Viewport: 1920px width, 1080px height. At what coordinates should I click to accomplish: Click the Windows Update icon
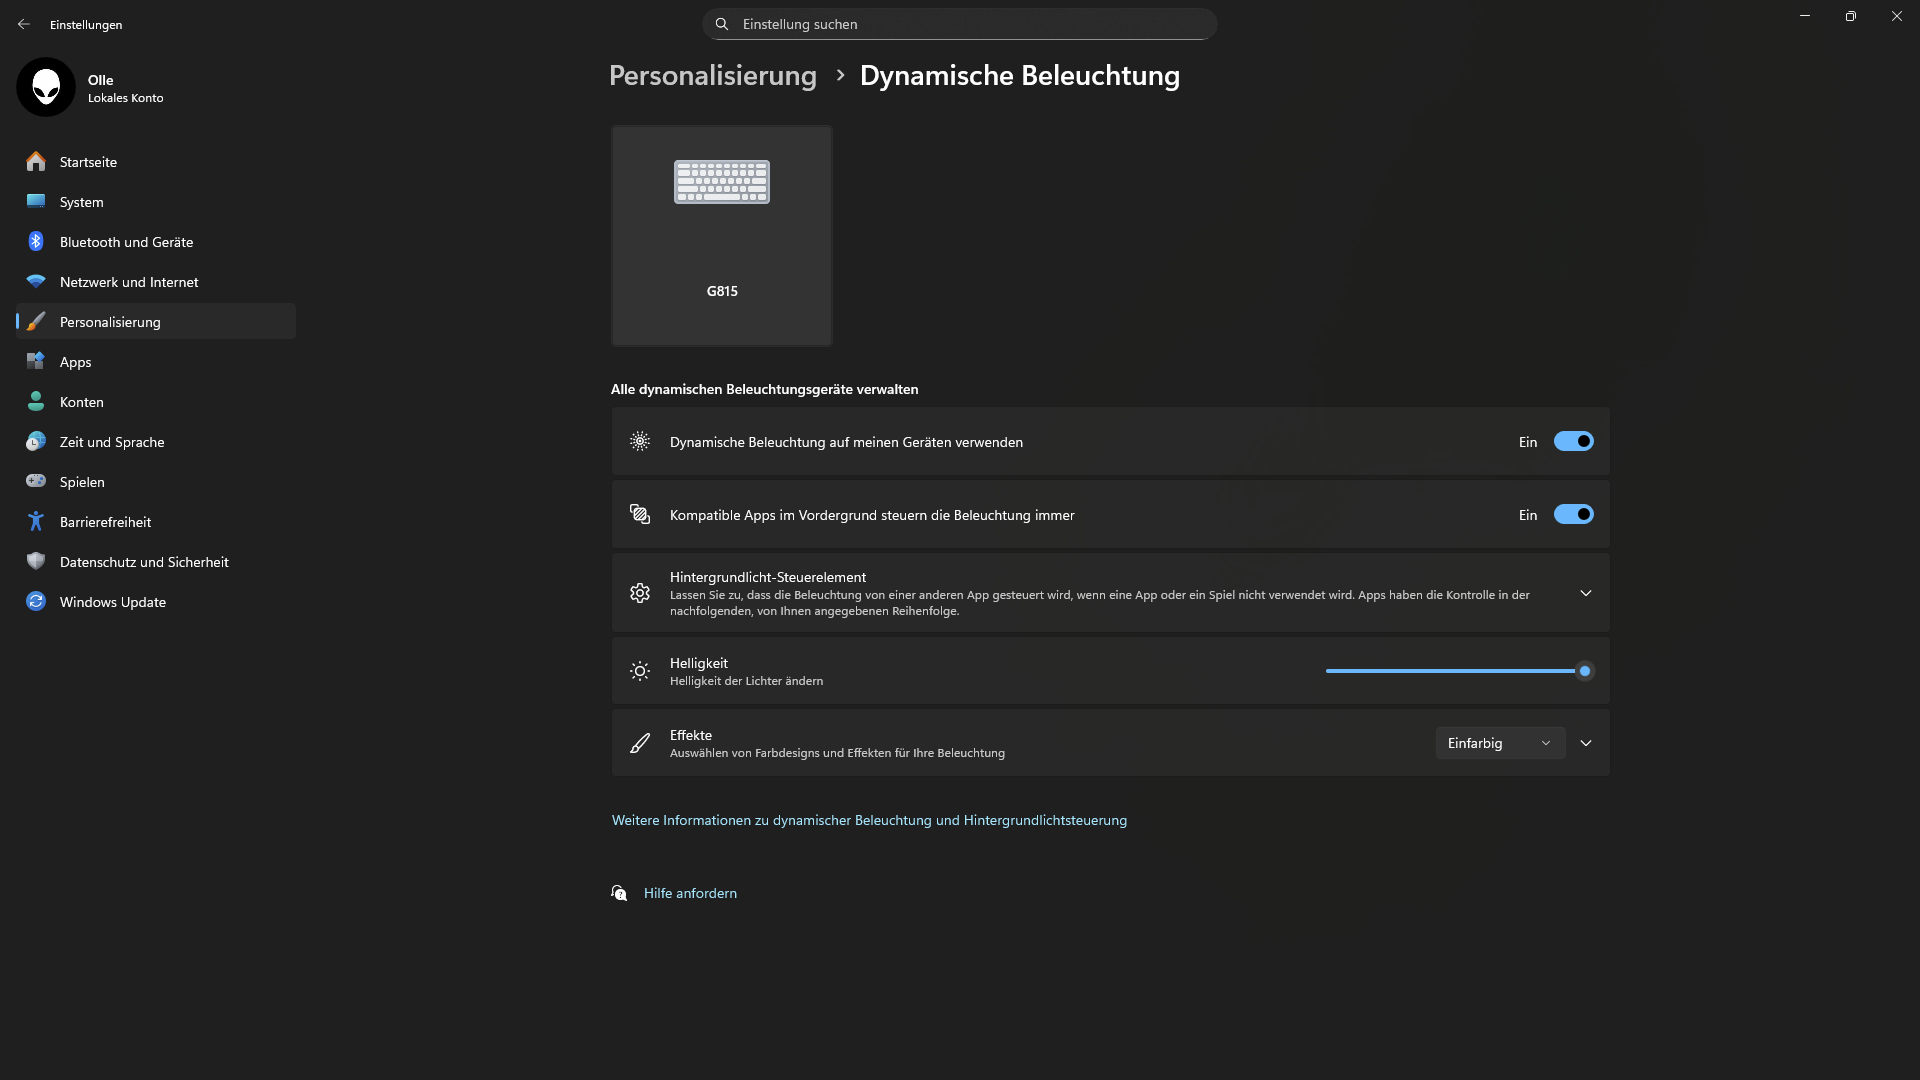[36, 602]
